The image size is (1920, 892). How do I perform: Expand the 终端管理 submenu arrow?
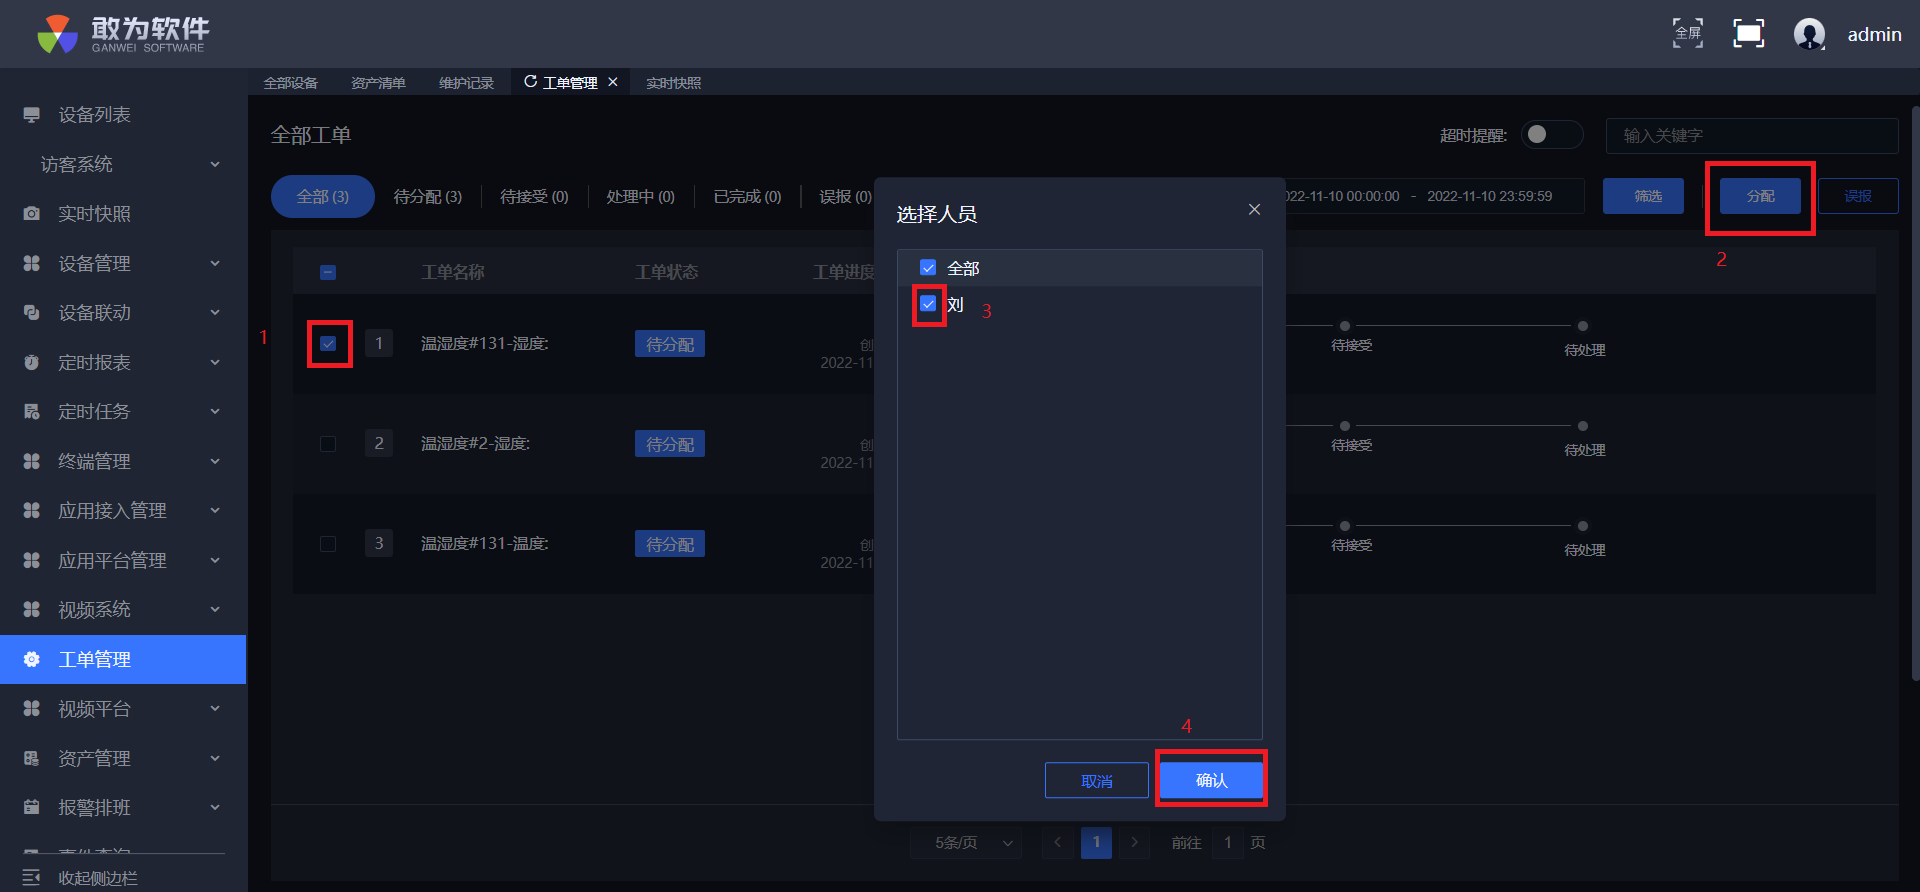pyautogui.click(x=215, y=461)
